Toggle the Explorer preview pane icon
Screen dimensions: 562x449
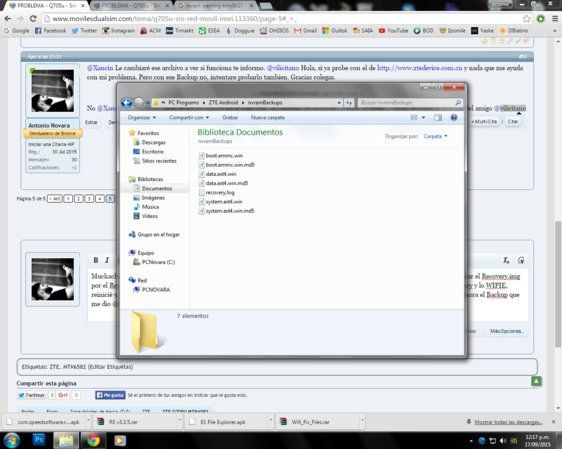[x=438, y=118]
